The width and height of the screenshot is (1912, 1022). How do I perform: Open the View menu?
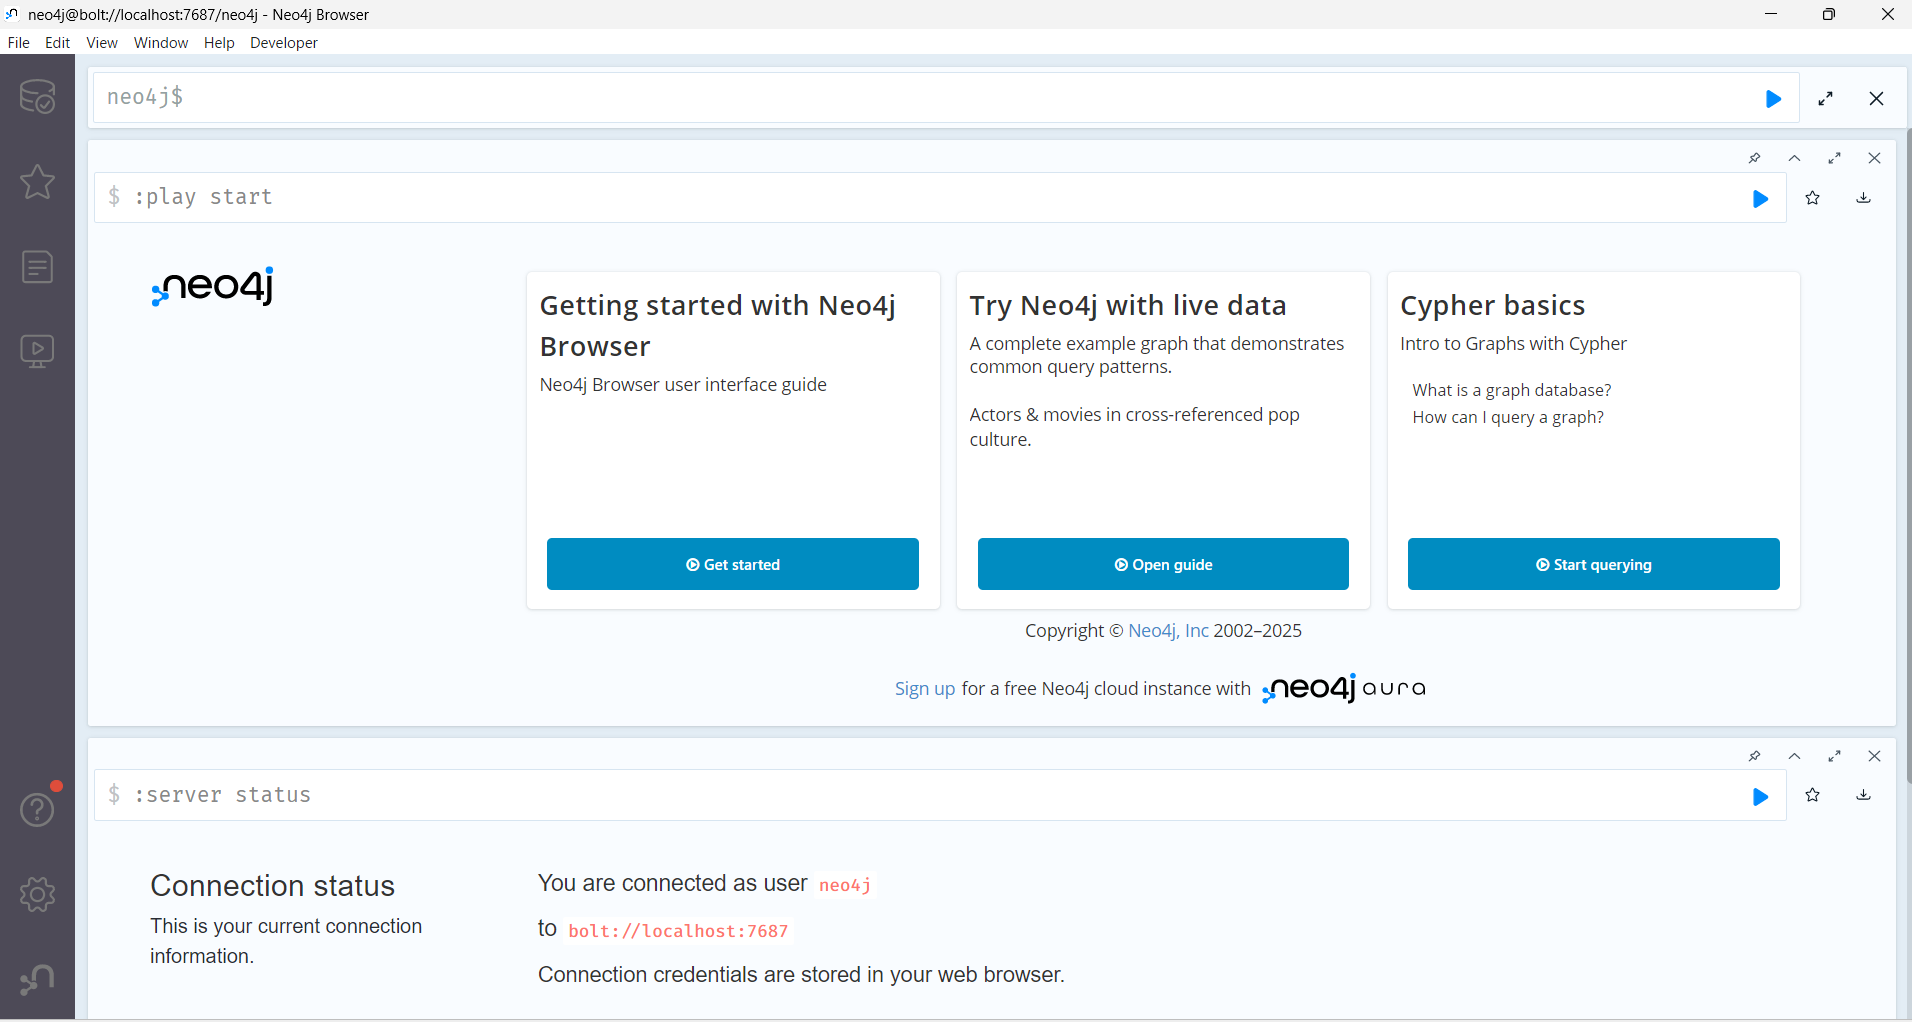tap(102, 43)
